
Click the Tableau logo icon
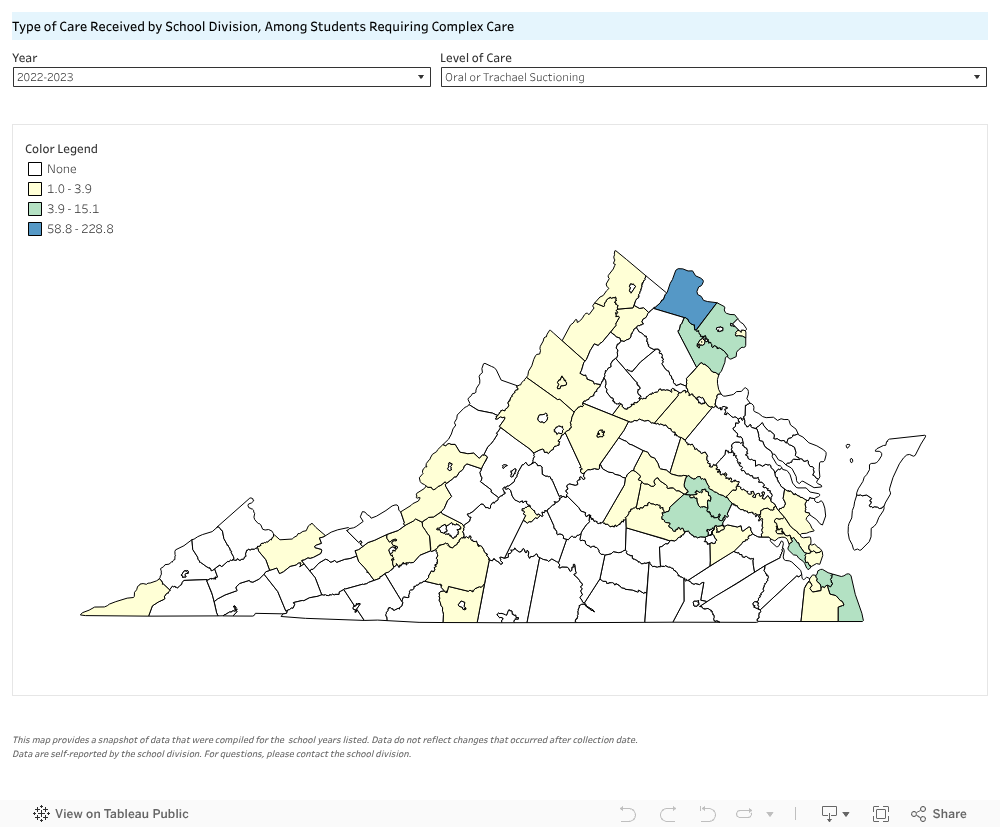click(x=42, y=814)
